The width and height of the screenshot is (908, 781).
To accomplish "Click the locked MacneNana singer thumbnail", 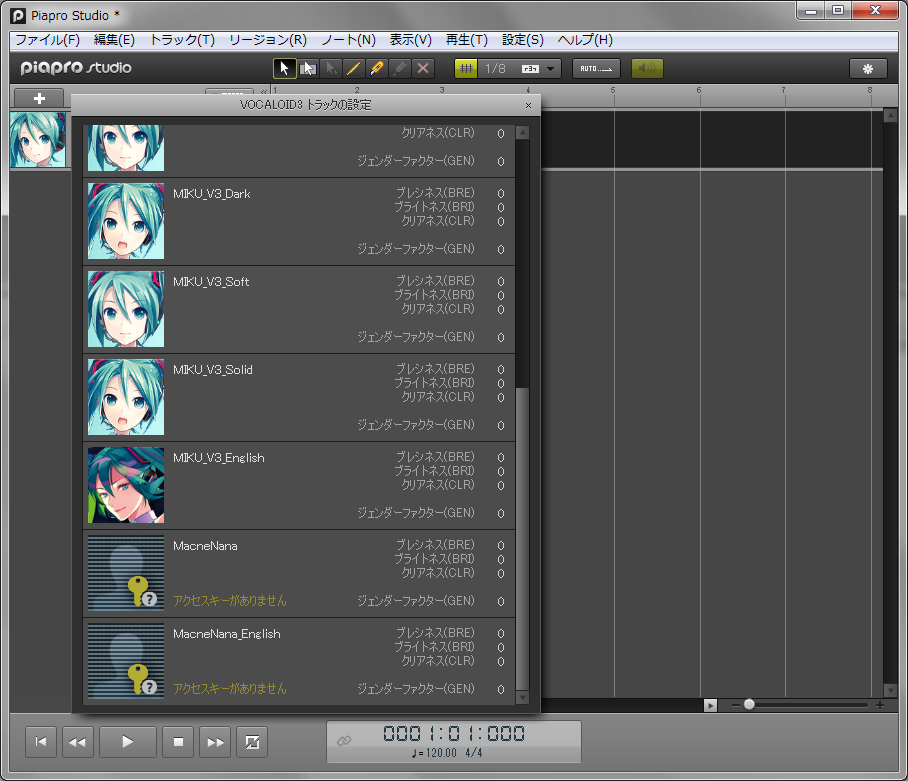I will click(x=126, y=573).
